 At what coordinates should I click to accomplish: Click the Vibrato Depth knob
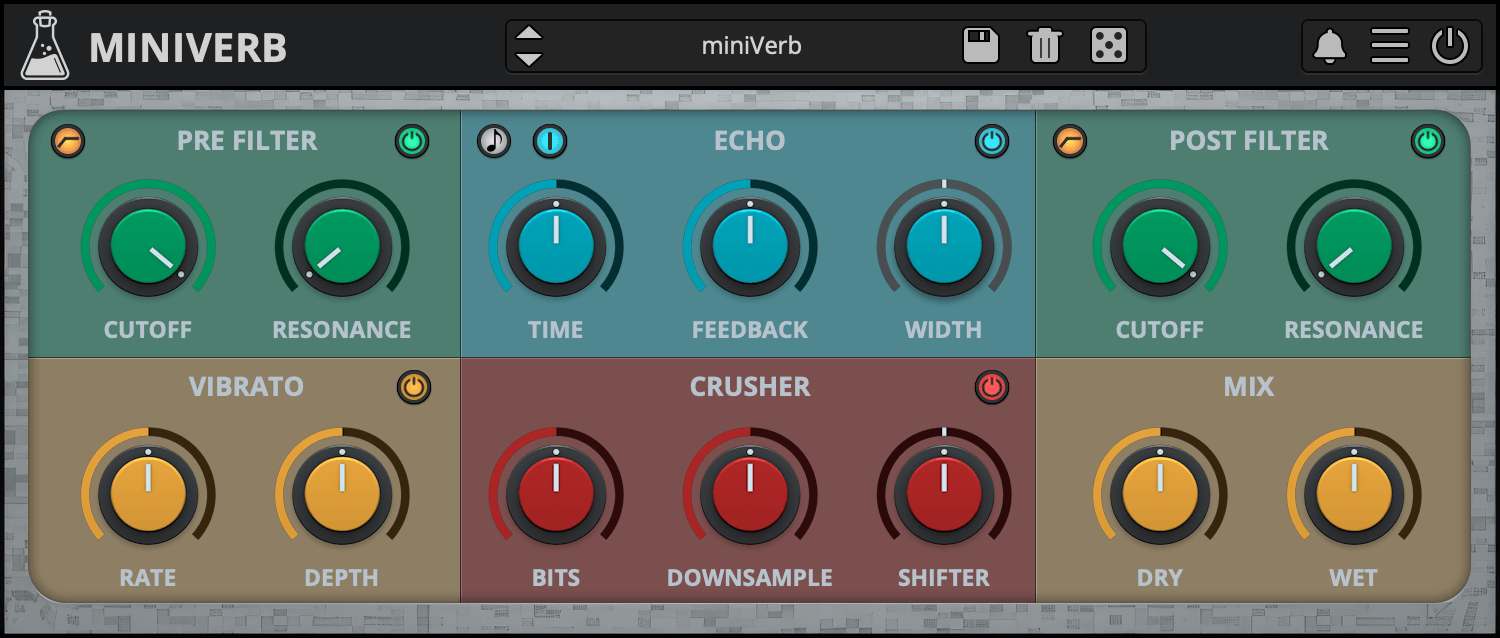click(342, 495)
